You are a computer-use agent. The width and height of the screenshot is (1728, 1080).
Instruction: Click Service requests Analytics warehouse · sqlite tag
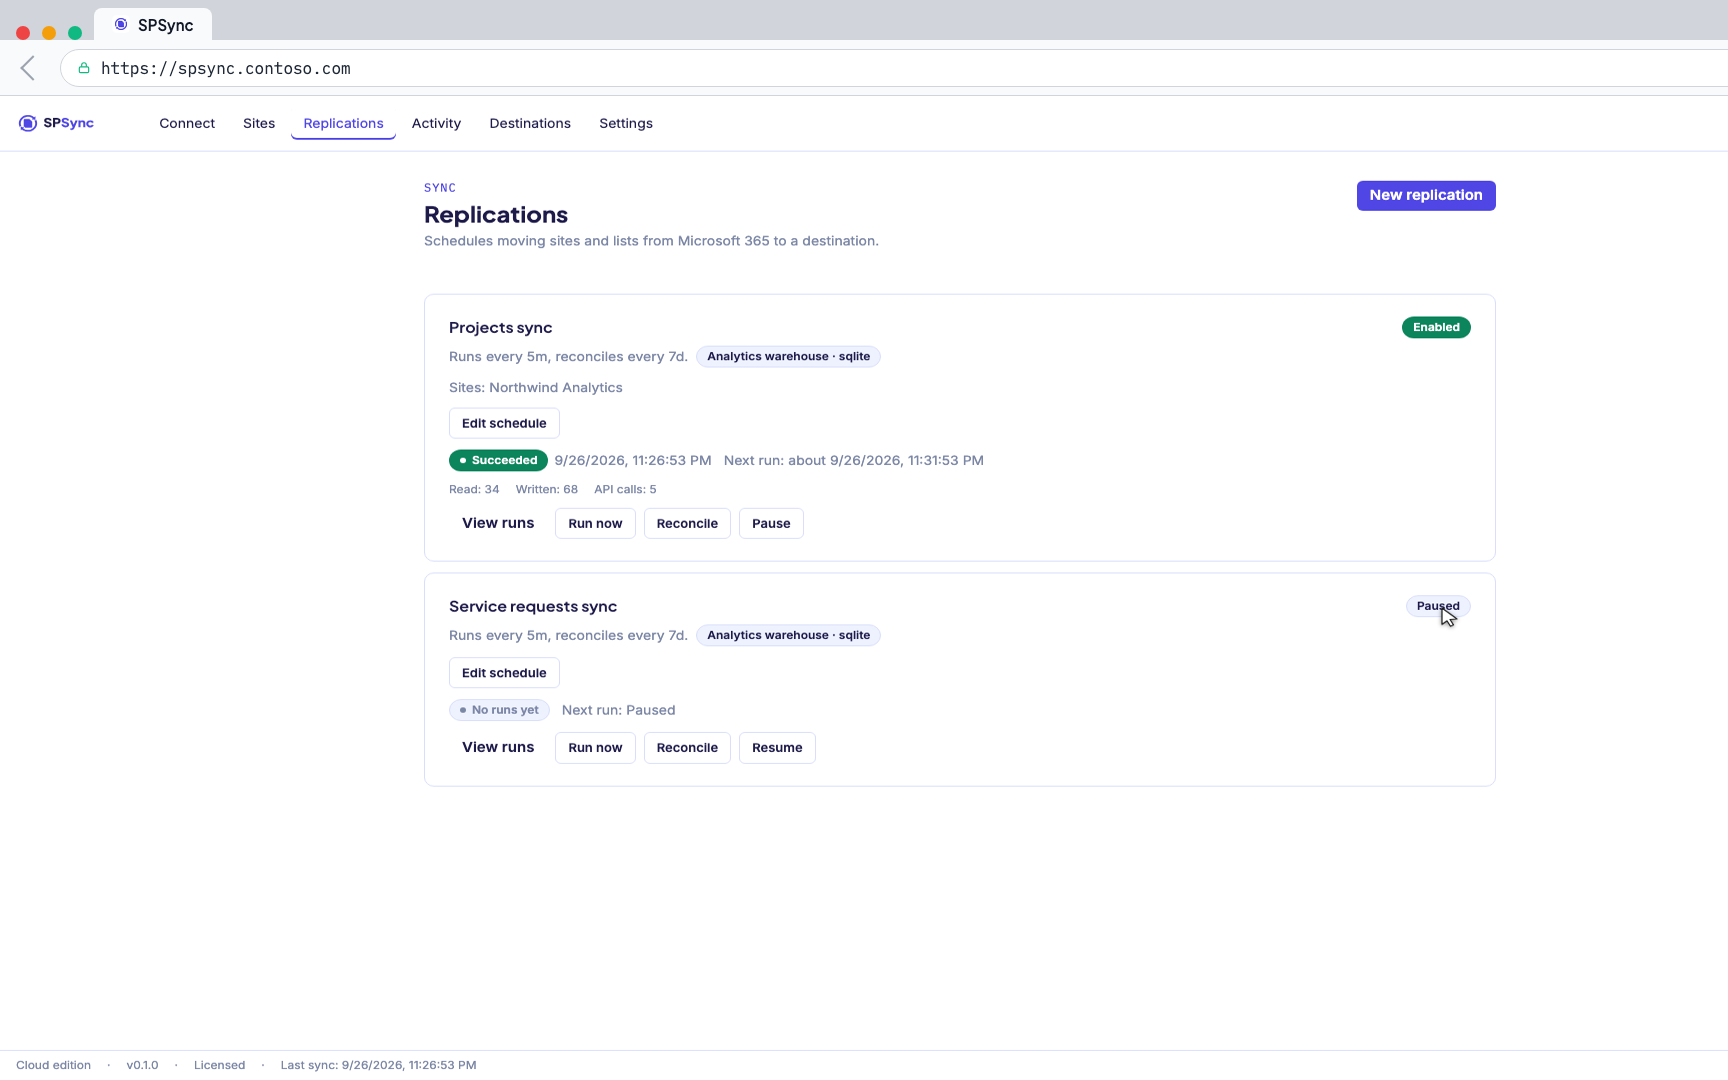pyautogui.click(x=788, y=635)
